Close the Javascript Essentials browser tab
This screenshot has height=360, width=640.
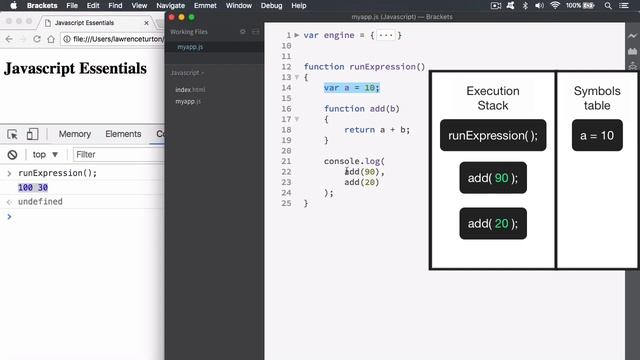(147, 23)
